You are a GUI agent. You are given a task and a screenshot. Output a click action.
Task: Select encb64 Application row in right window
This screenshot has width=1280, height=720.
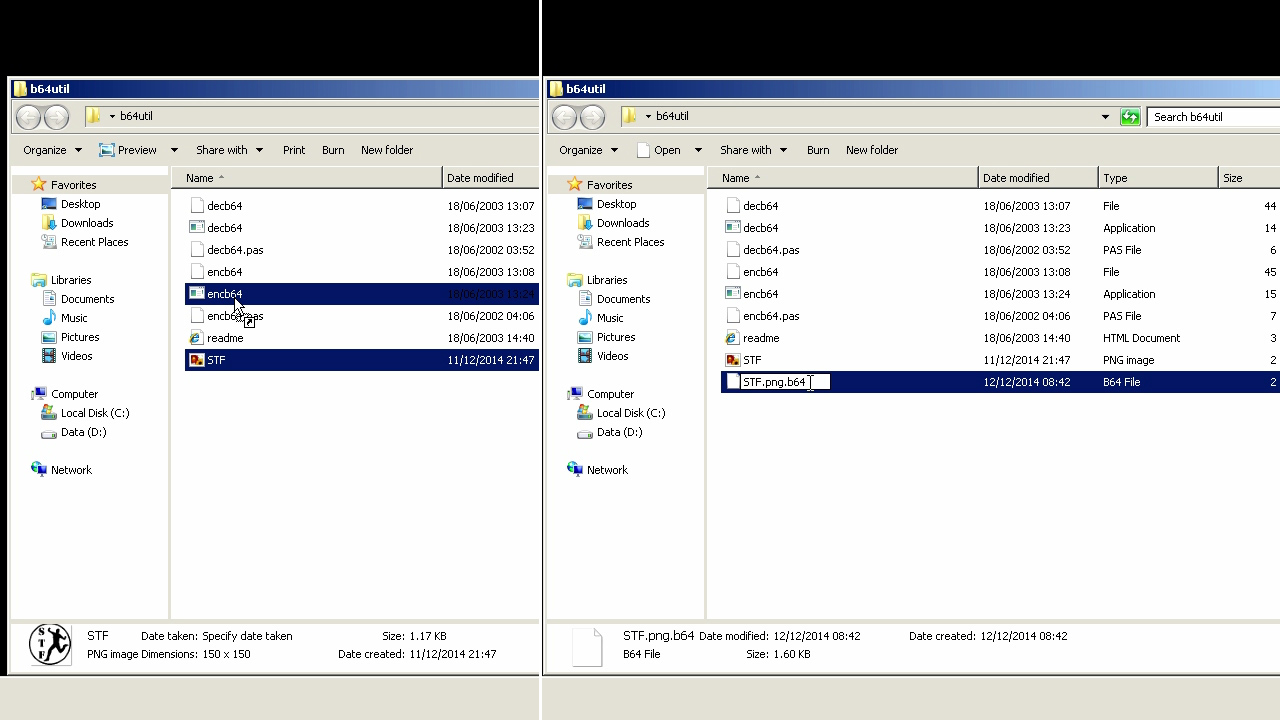coord(1000,294)
